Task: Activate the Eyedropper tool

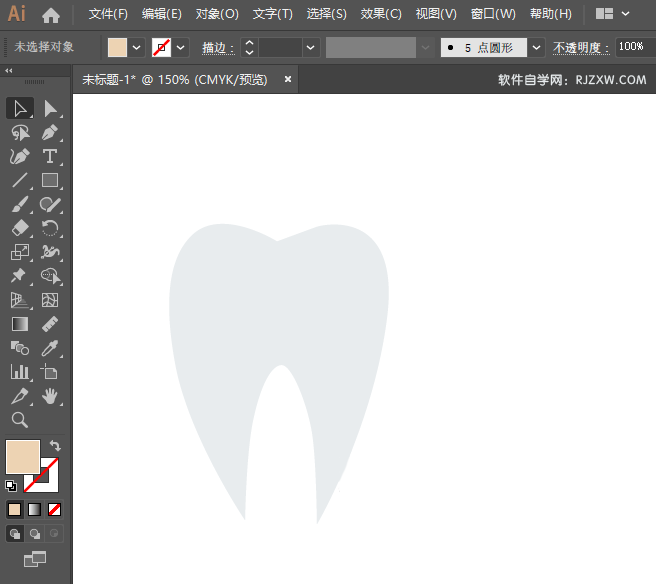Action: (x=50, y=348)
